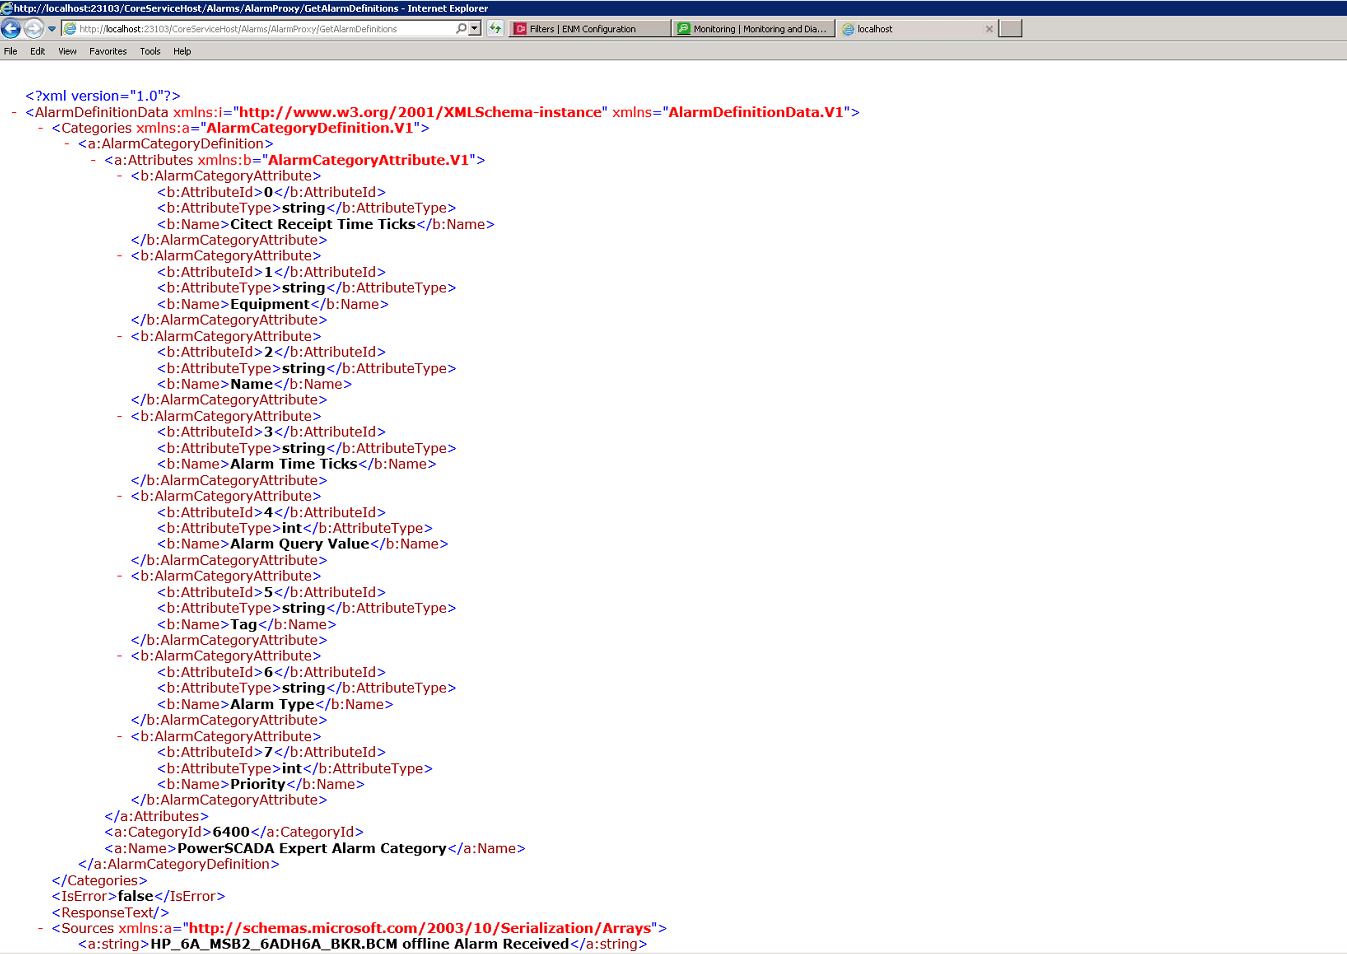The width and height of the screenshot is (1347, 954).
Task: Click 'HP_6A_MSB2_6ADH6A_BKR.BCM offline Alarm Received' string
Action: [360, 944]
